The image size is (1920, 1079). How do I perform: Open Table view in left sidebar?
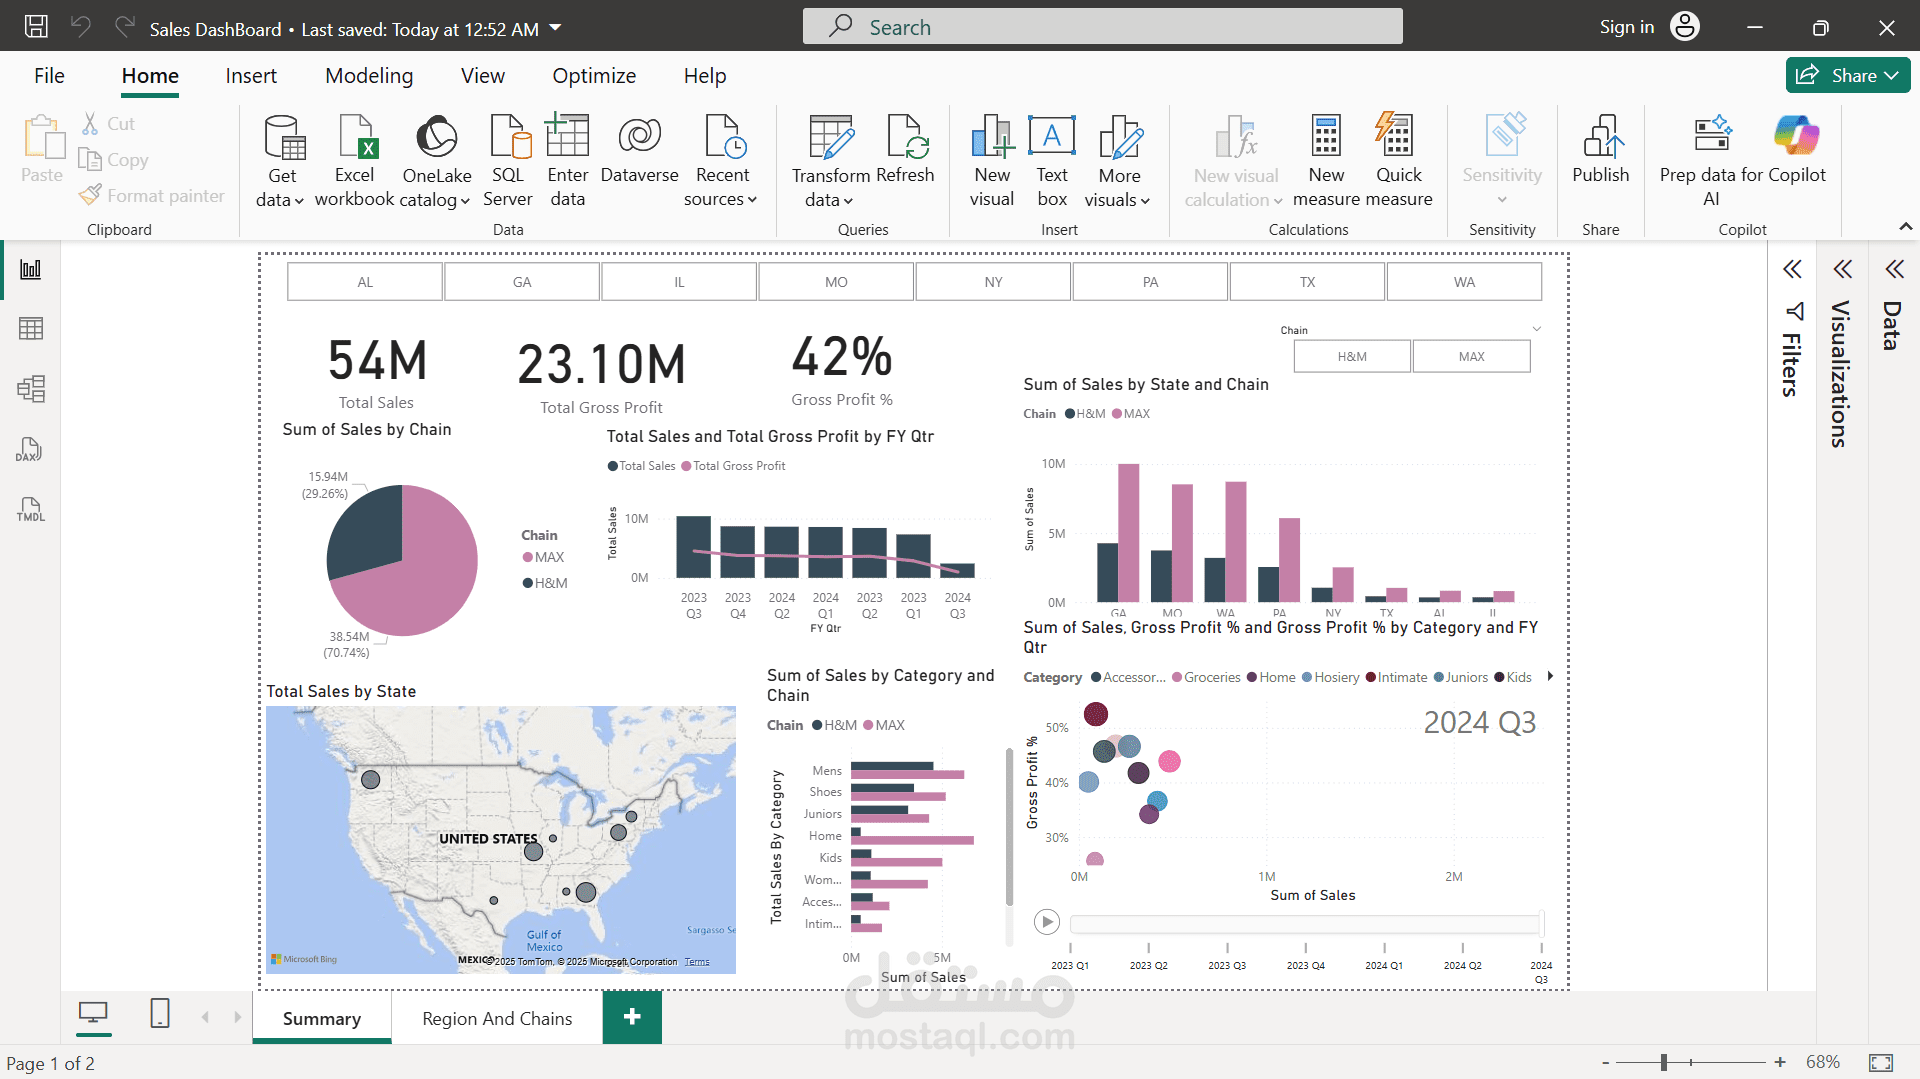point(30,329)
